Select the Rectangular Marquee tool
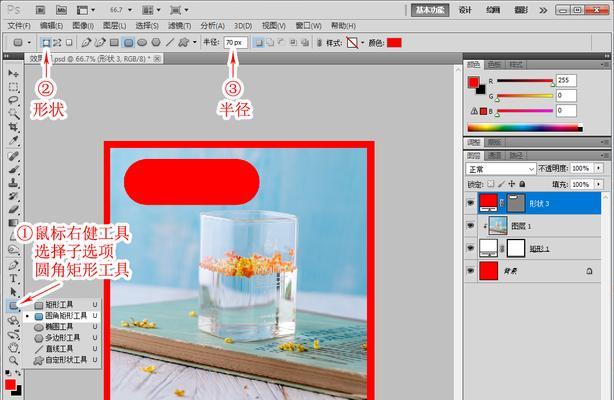 coord(13,87)
